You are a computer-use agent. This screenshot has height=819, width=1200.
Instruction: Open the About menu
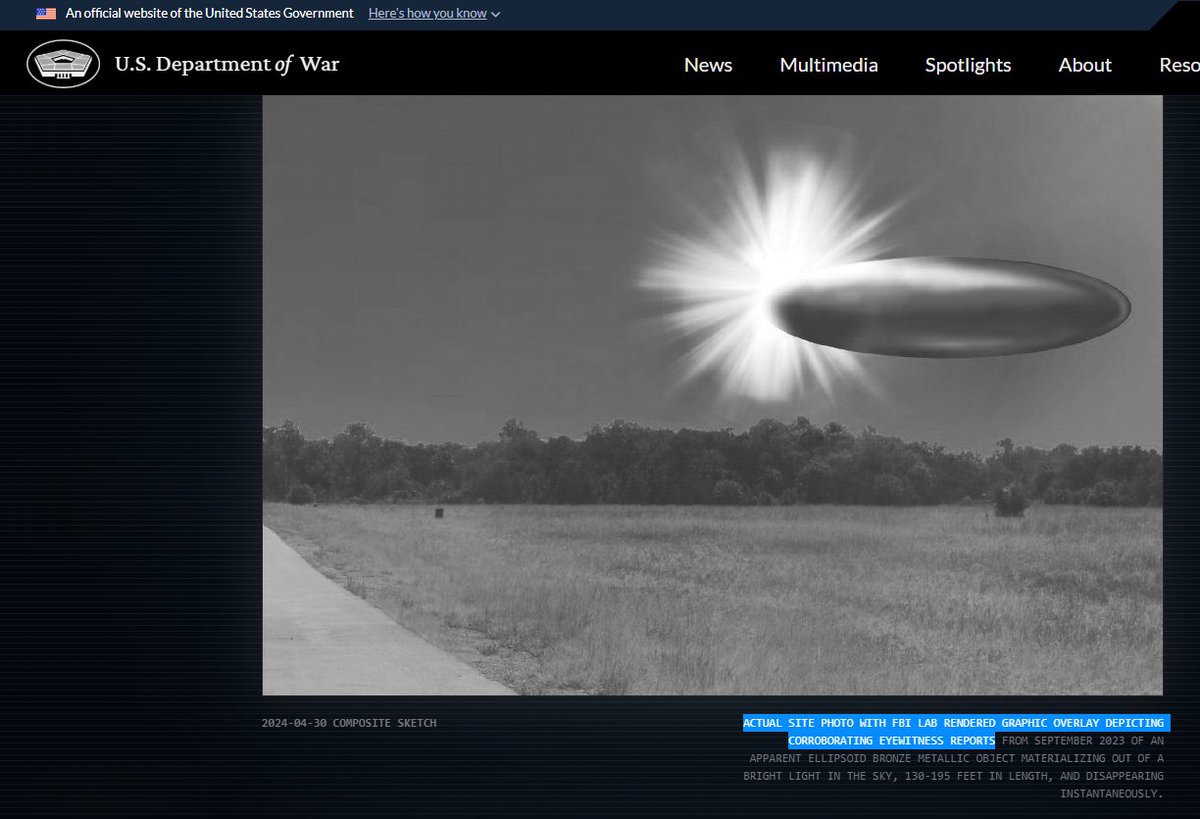[x=1085, y=65]
